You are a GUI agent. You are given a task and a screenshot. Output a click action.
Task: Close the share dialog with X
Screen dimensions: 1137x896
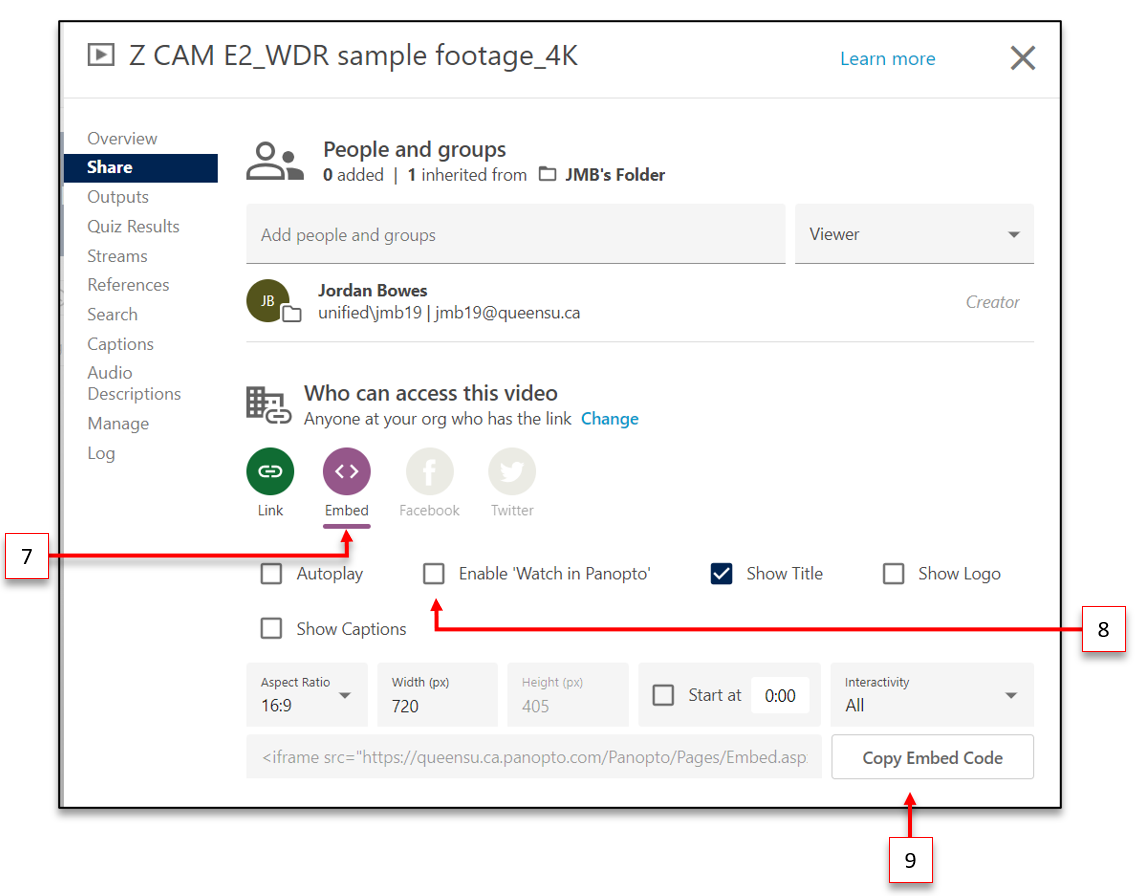click(x=1022, y=58)
